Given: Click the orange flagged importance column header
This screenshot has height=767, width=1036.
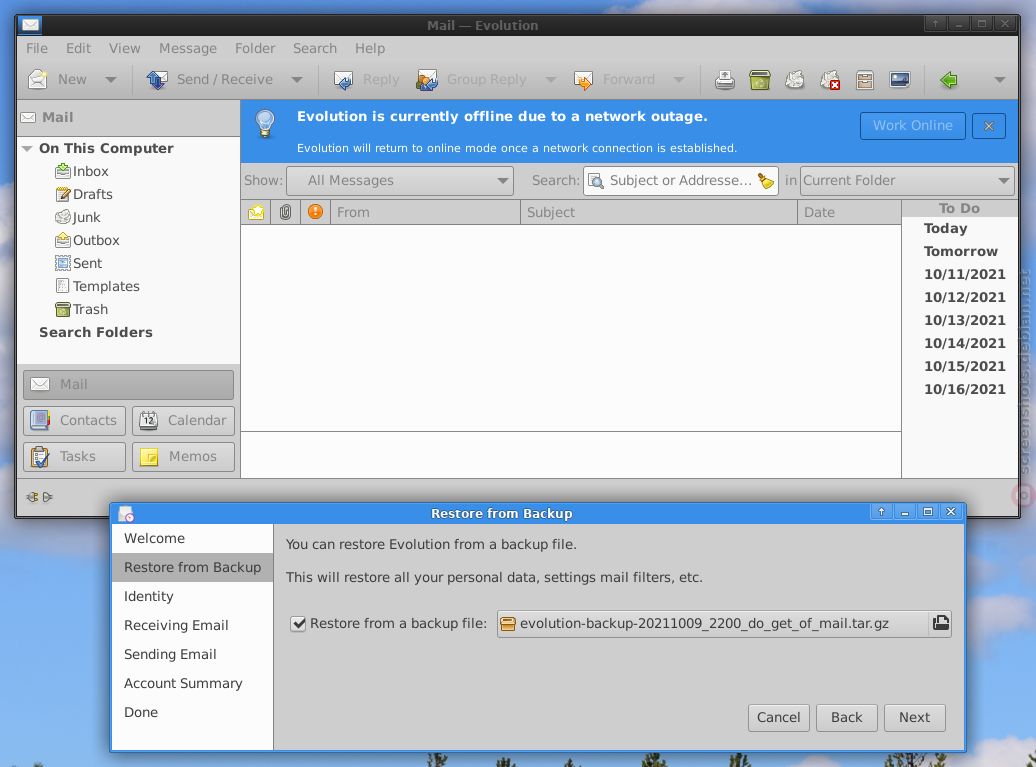Looking at the screenshot, I should 315,211.
